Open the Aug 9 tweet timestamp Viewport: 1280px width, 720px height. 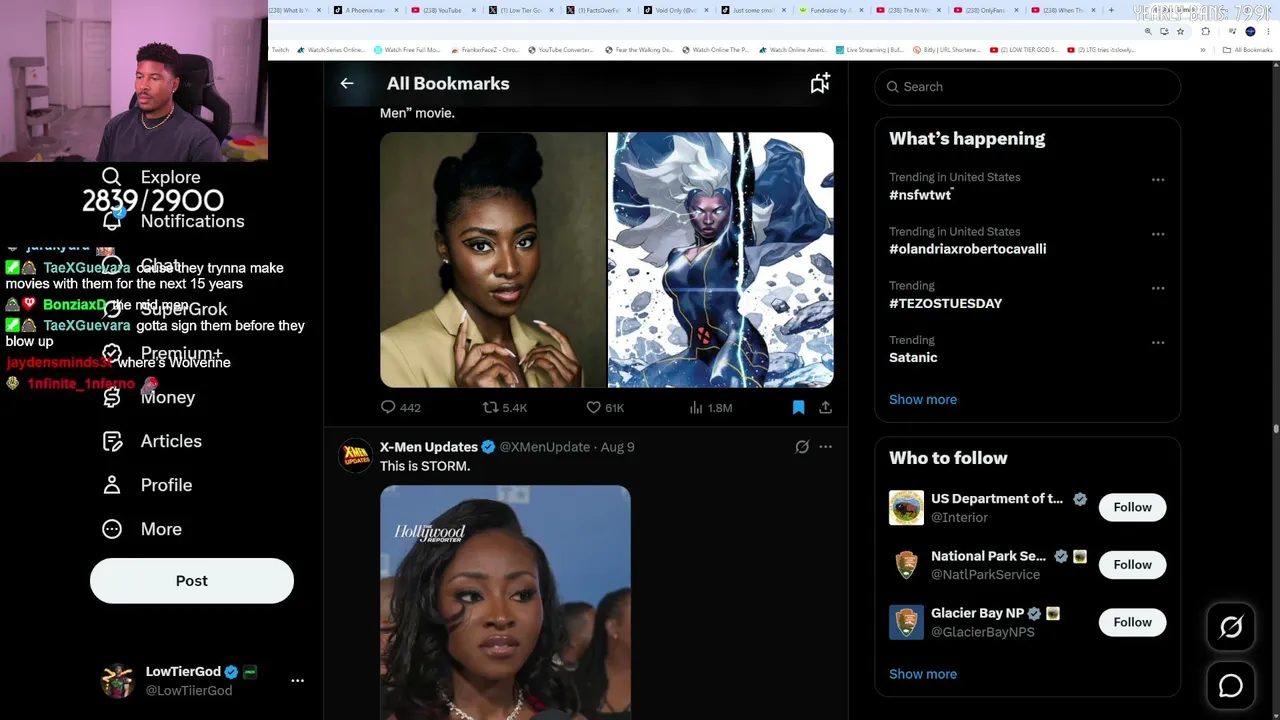(617, 447)
